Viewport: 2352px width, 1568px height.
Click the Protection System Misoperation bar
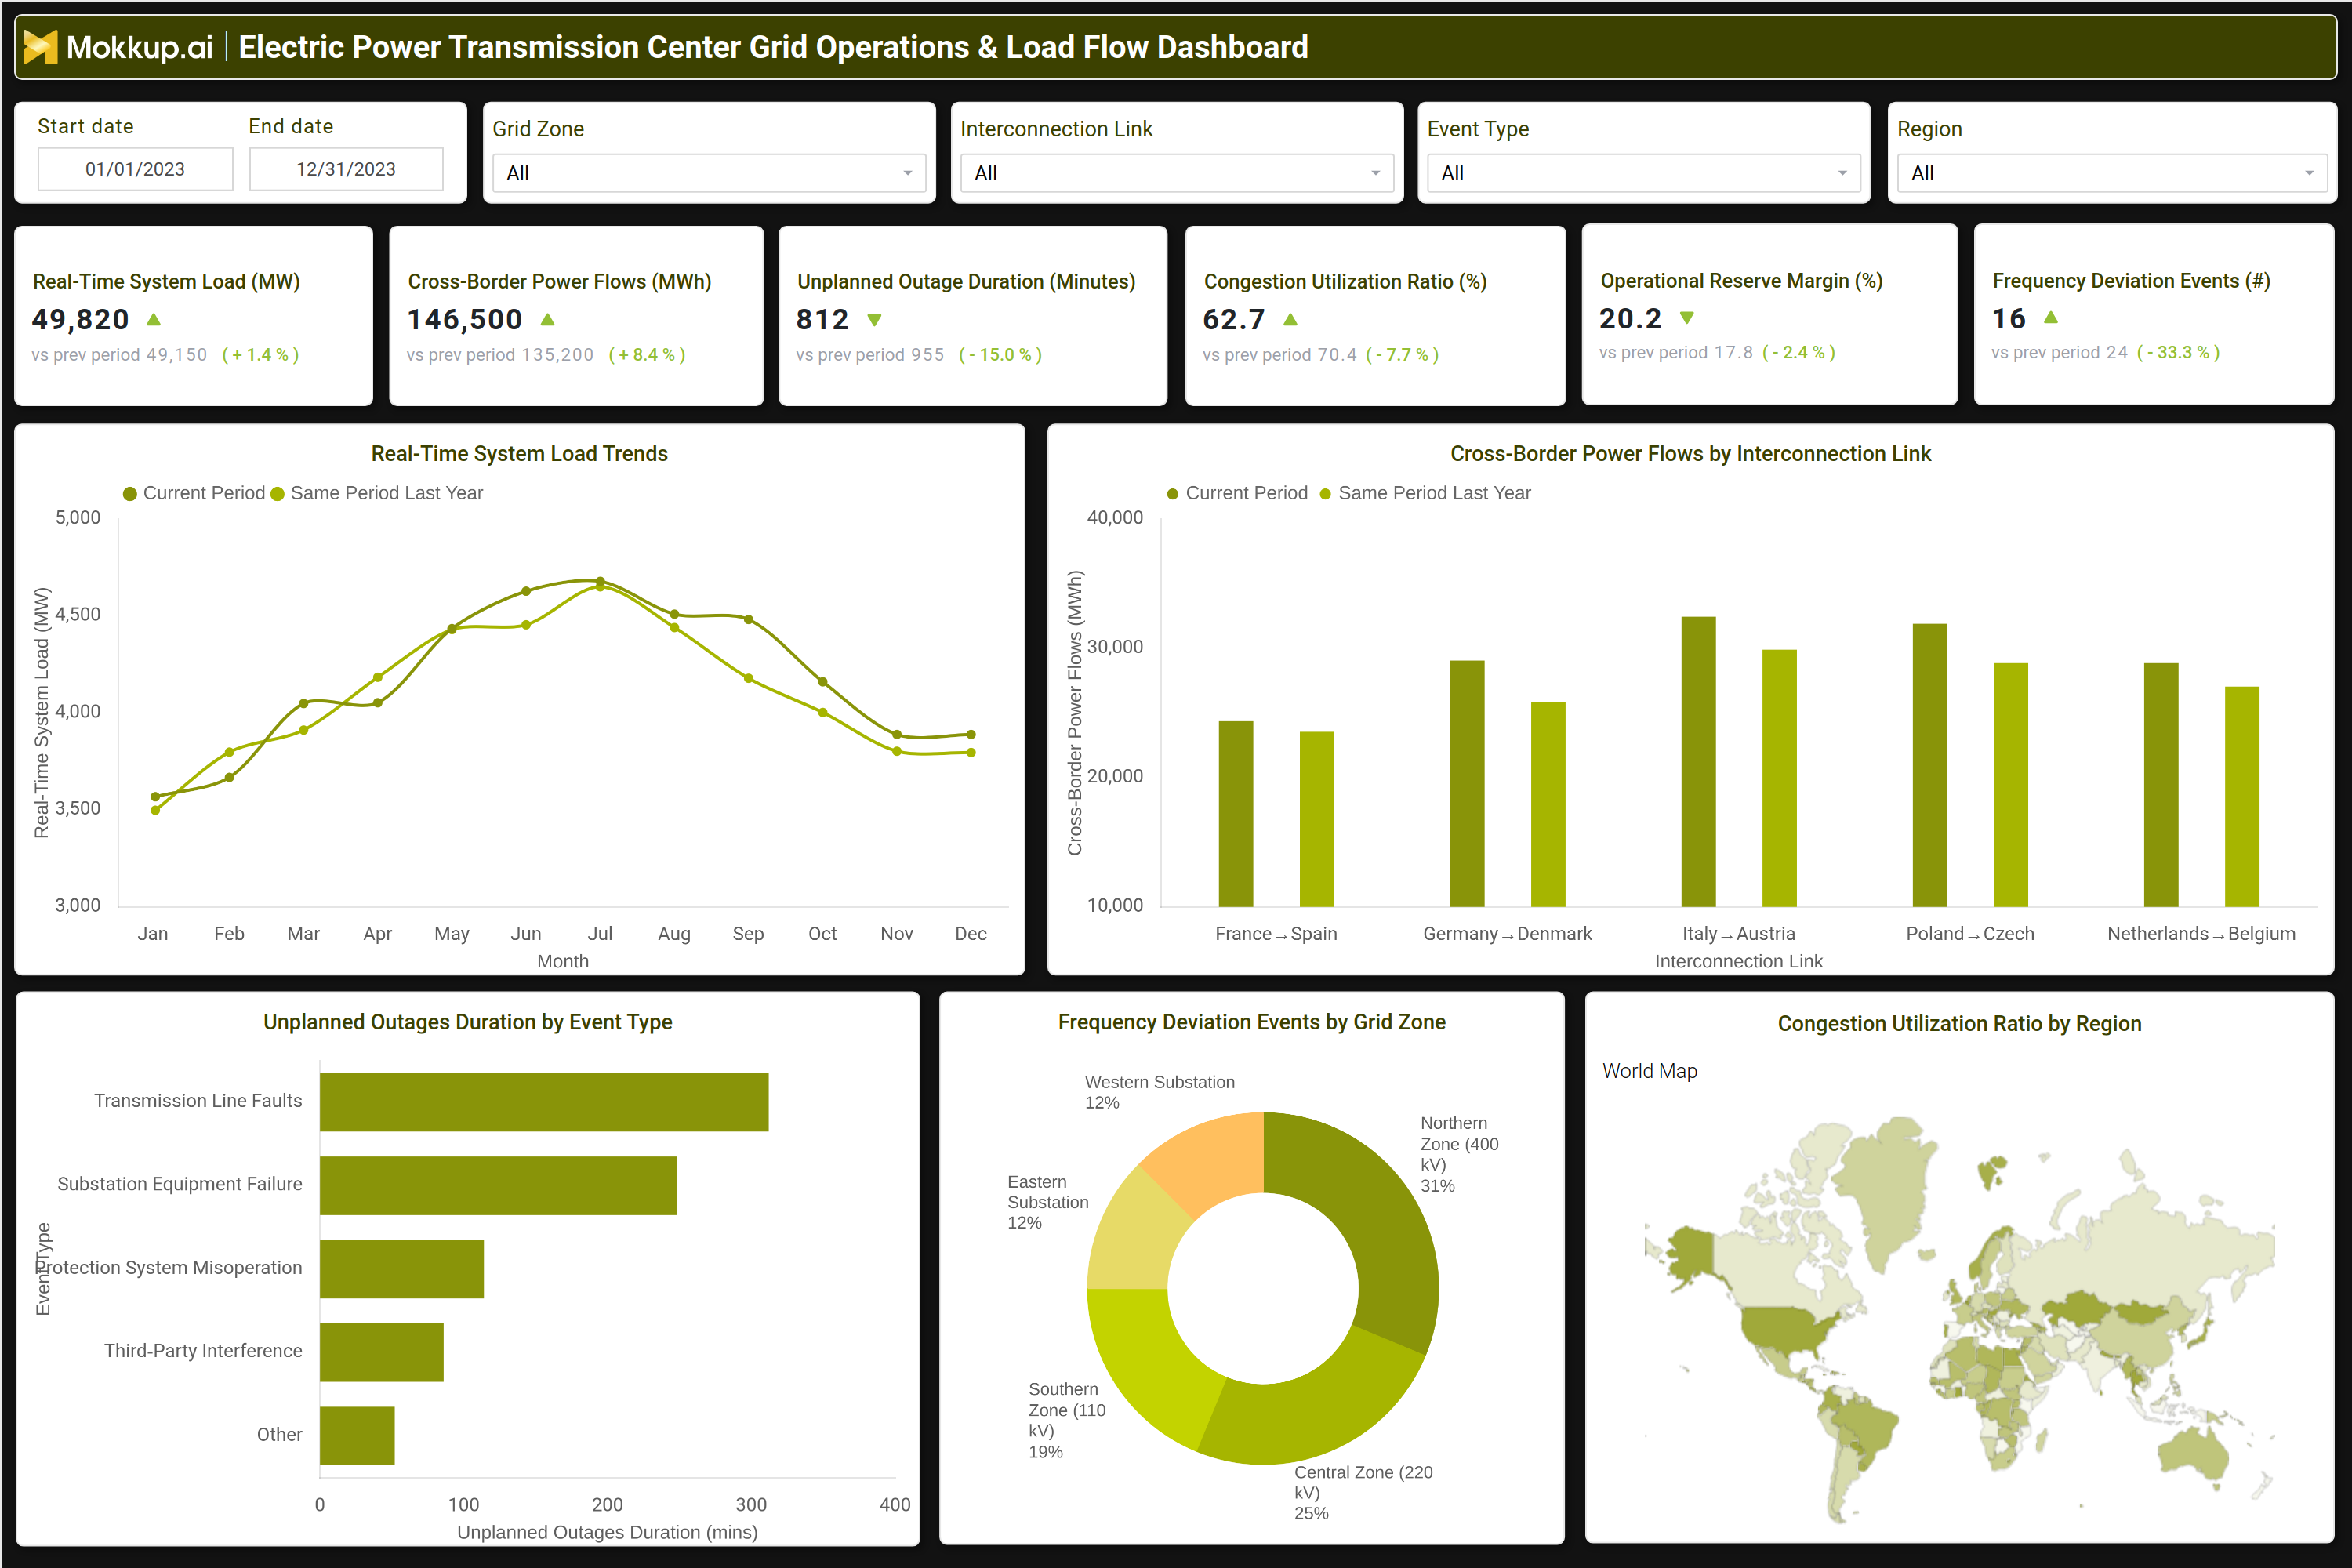pos(402,1269)
